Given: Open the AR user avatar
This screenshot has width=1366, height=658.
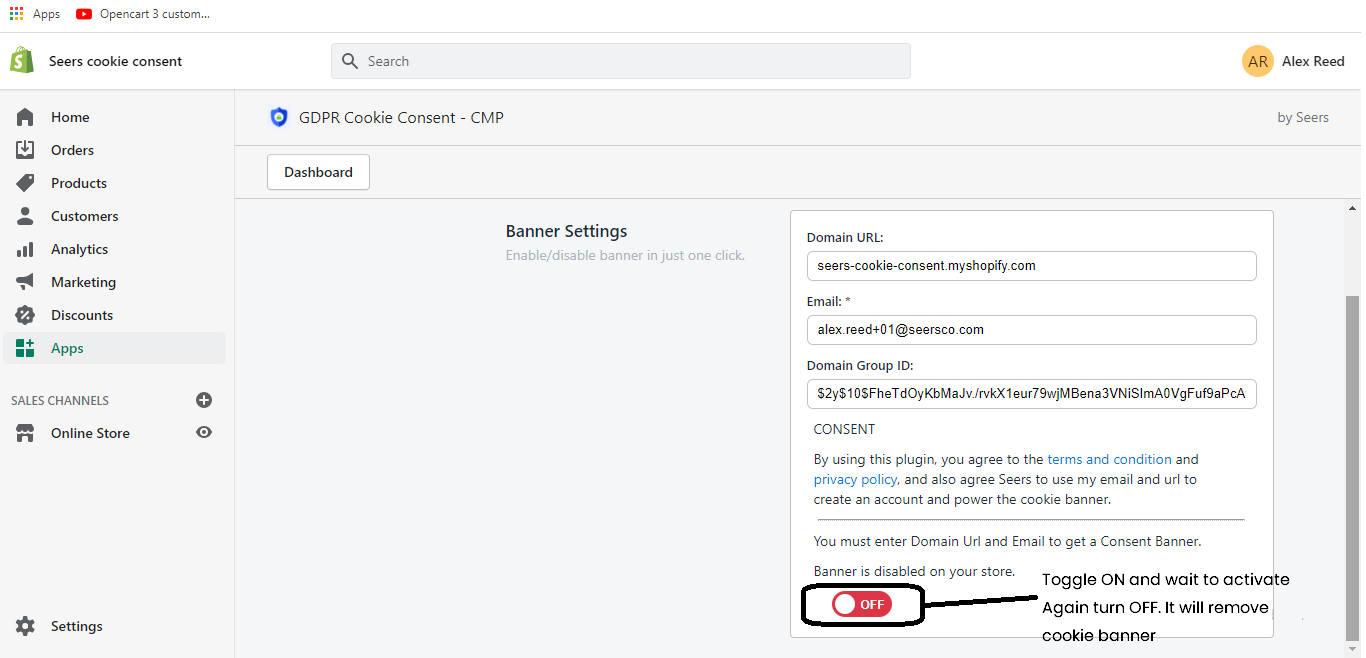Looking at the screenshot, I should [x=1258, y=61].
